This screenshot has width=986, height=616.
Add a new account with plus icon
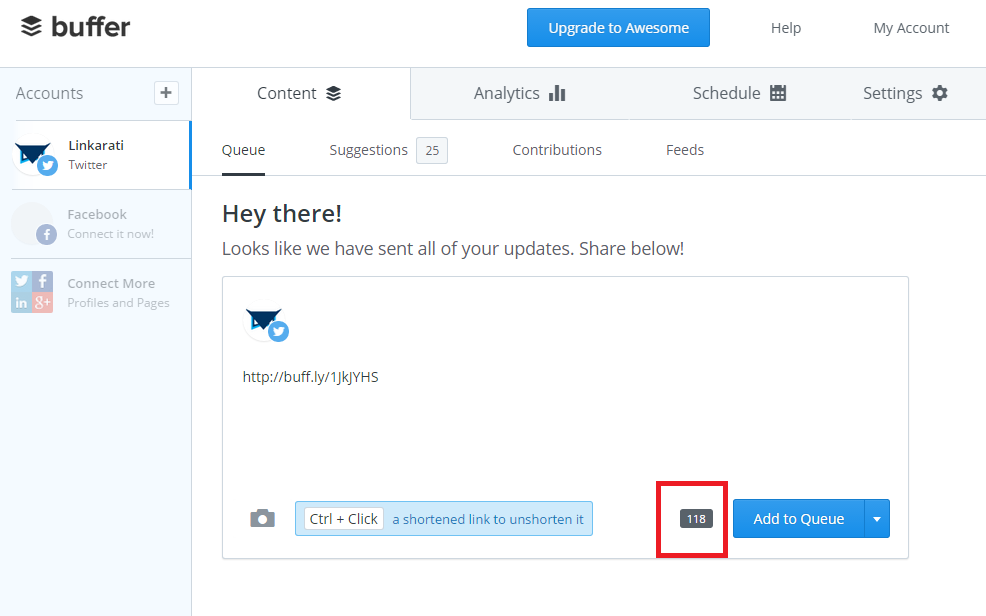point(166,93)
